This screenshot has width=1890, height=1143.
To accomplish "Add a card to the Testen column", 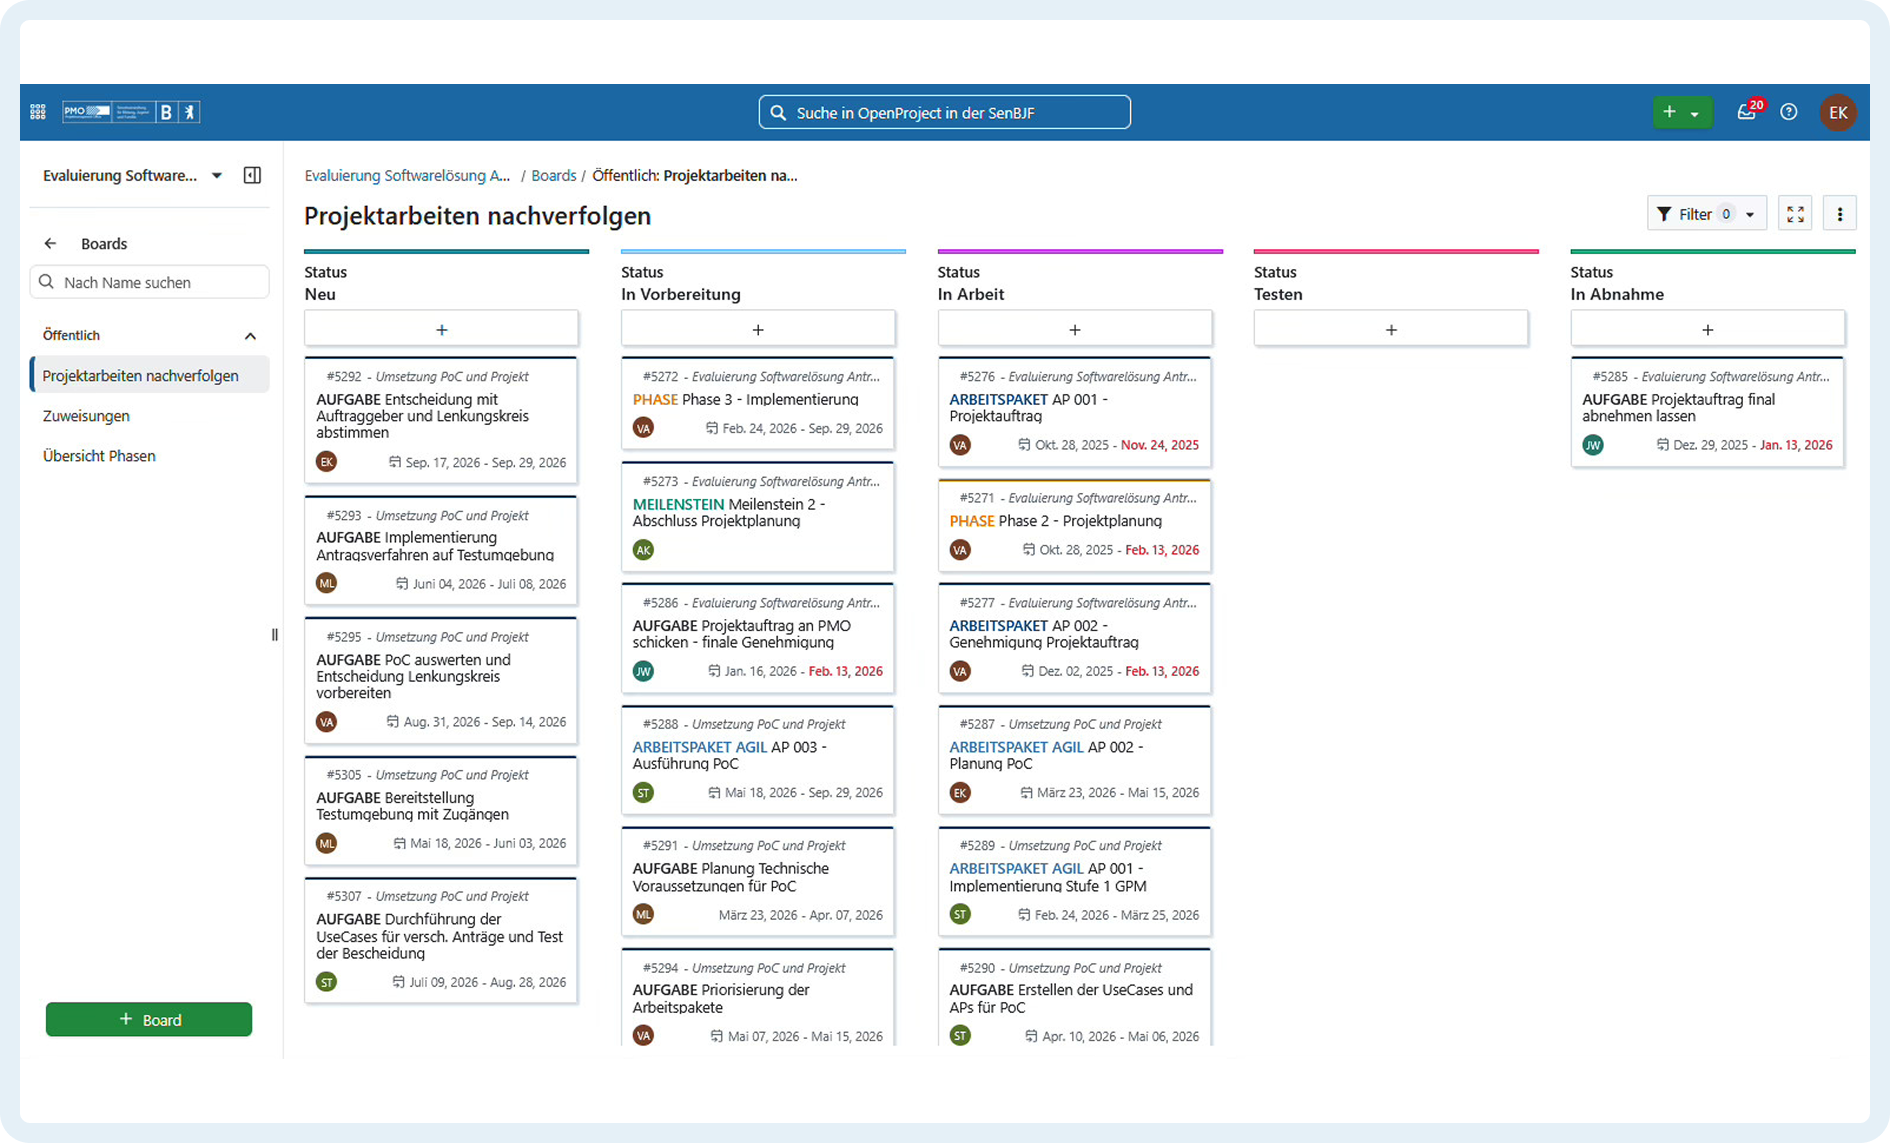I will click(1390, 329).
